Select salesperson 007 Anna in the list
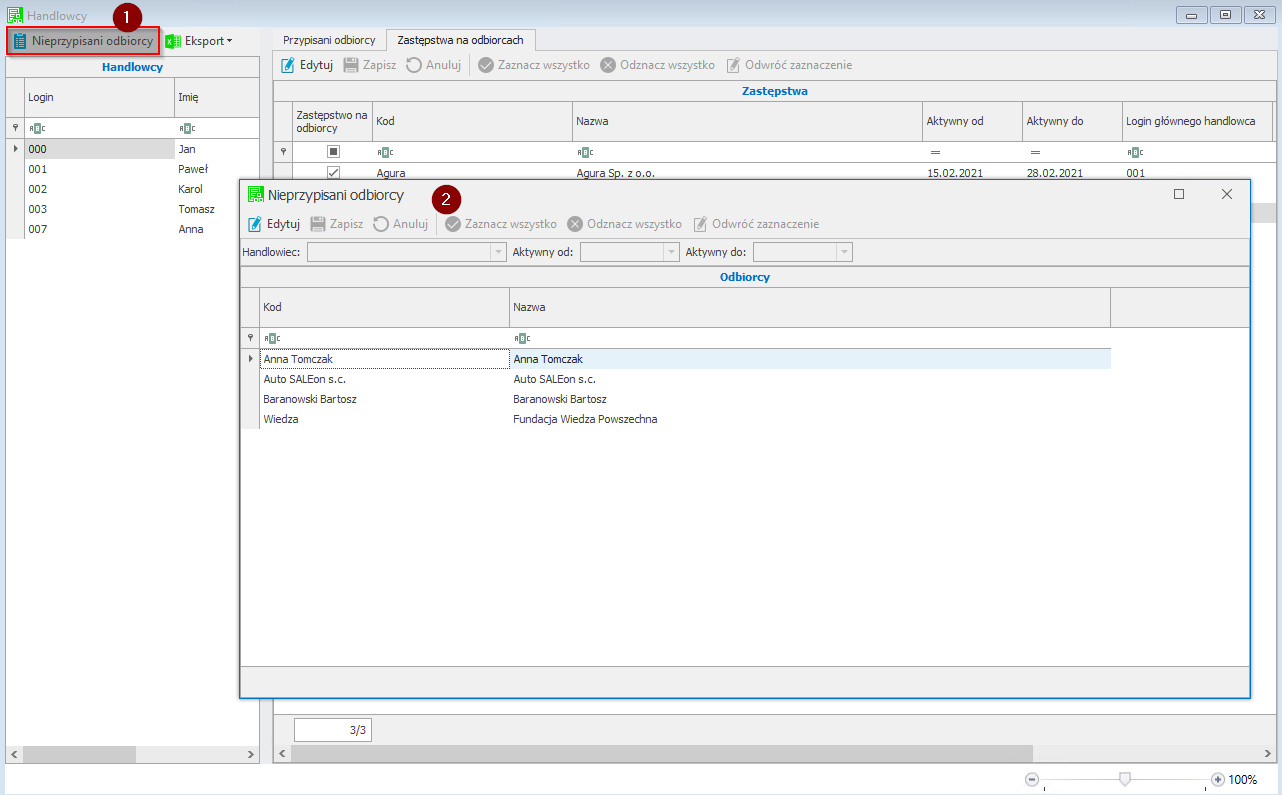The height and width of the screenshot is (795, 1282). point(38,229)
